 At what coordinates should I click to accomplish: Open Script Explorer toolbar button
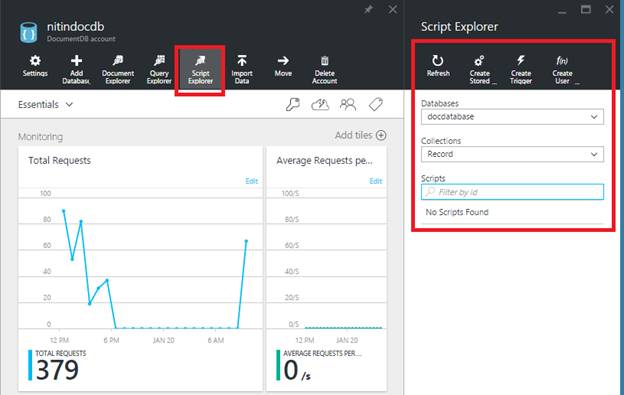coord(200,70)
